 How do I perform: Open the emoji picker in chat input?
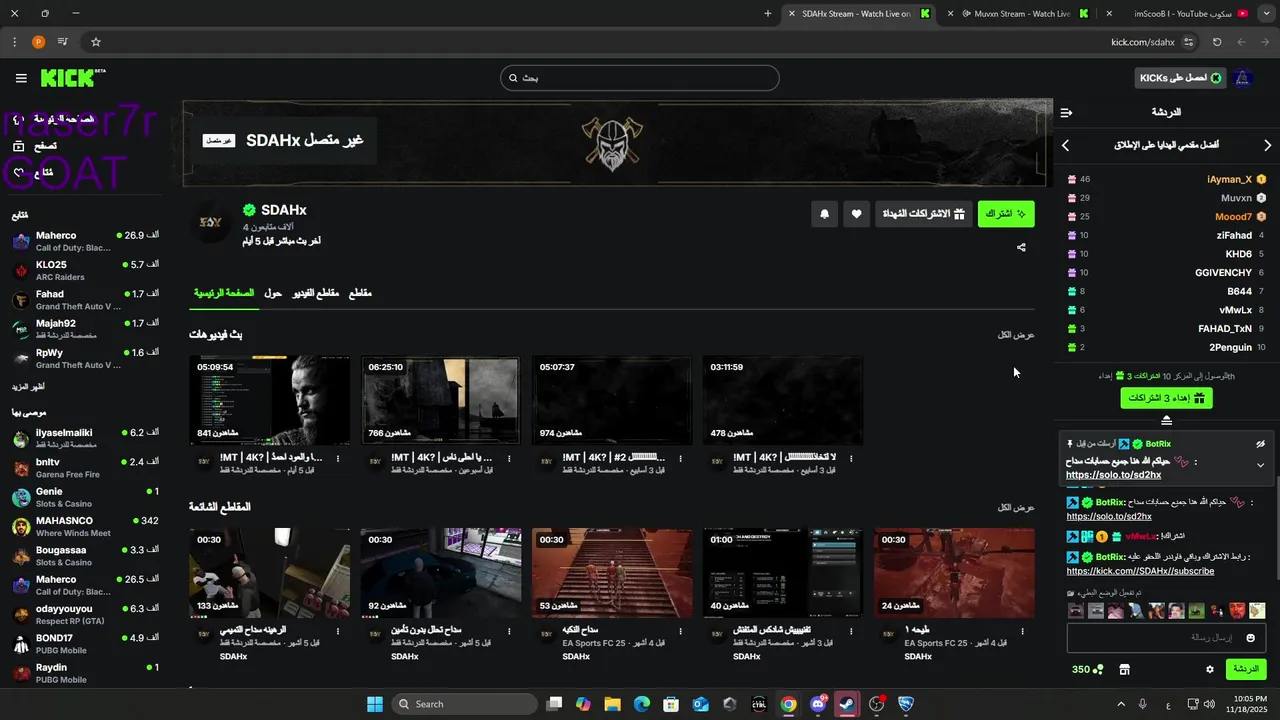pos(1250,637)
